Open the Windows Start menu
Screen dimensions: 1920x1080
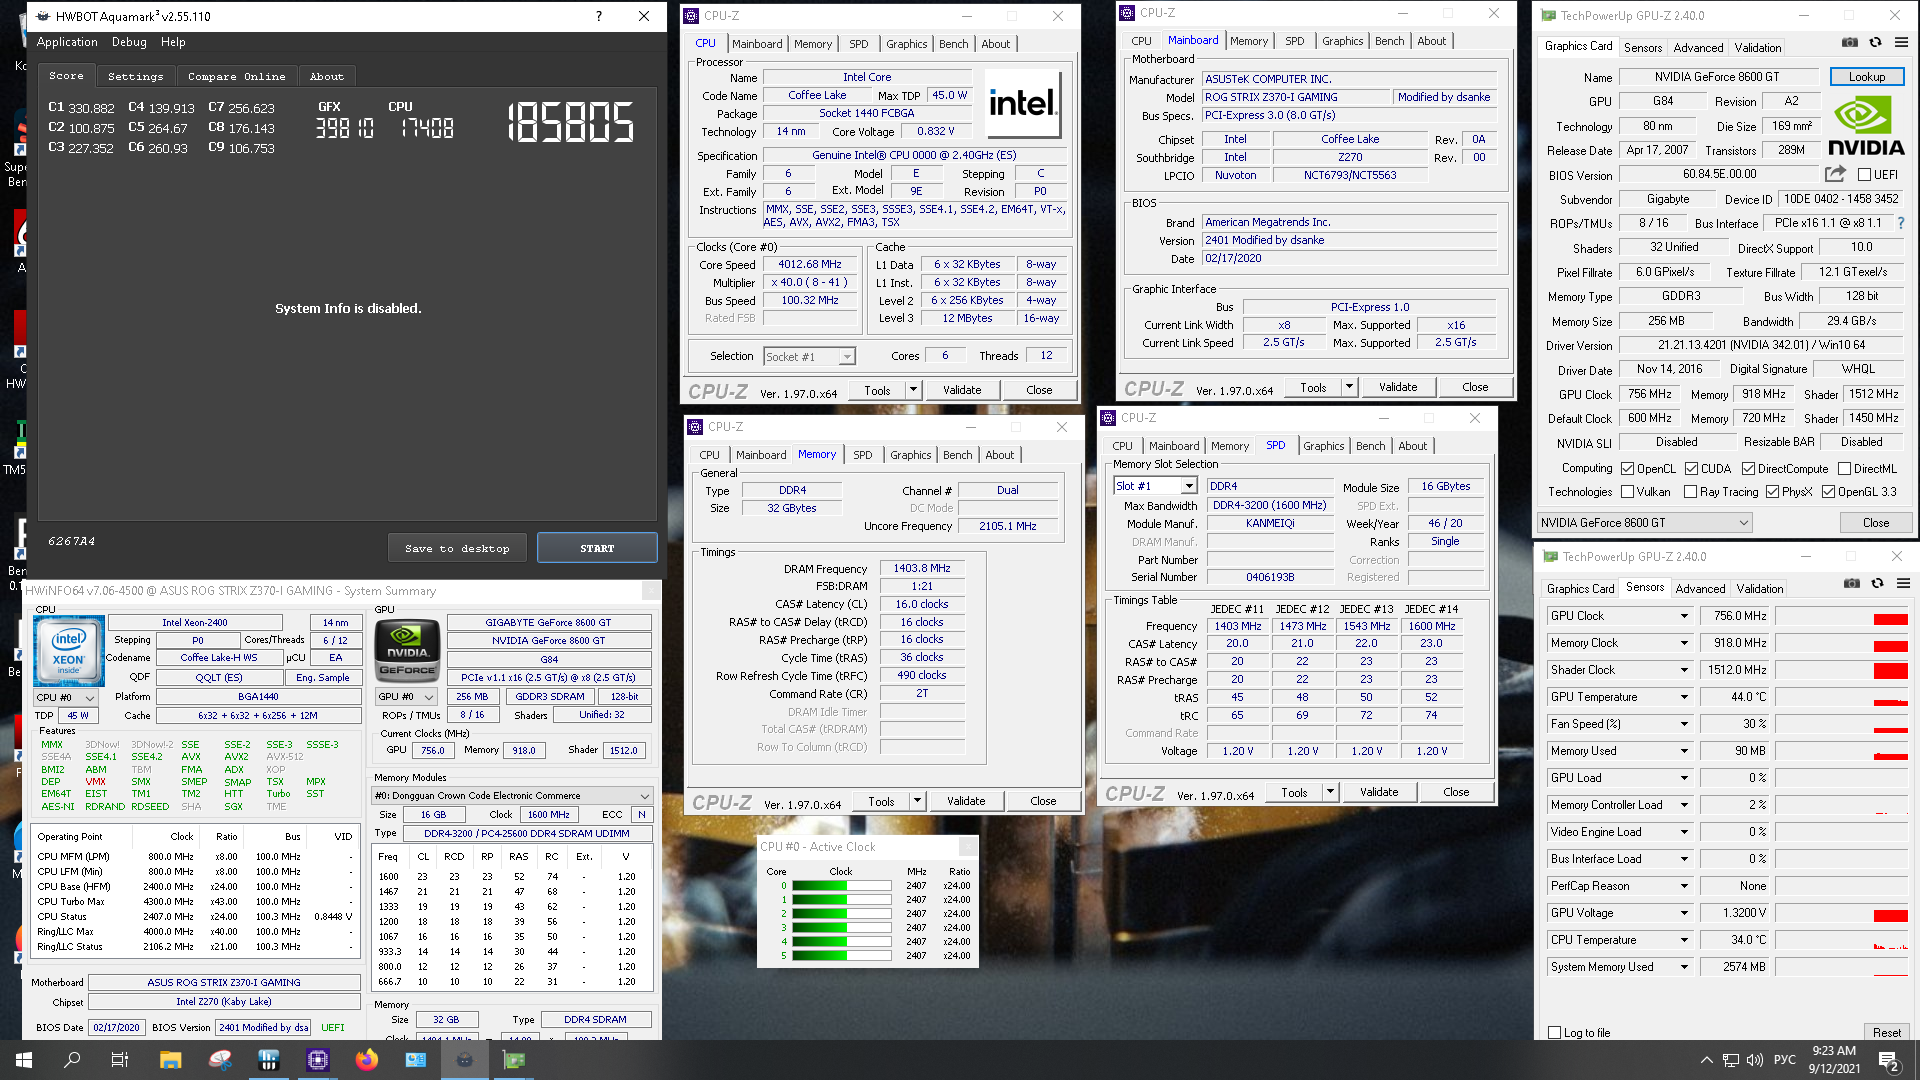click(x=24, y=1060)
